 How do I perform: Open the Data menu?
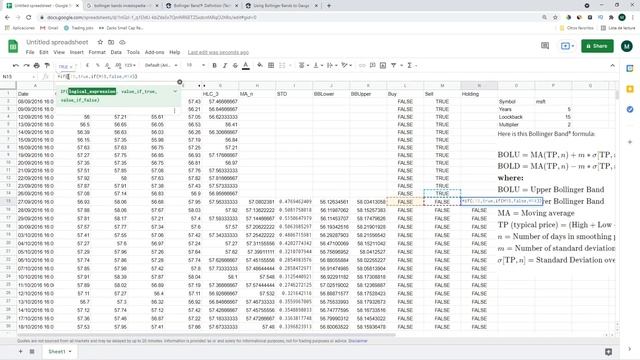[x=116, y=52]
